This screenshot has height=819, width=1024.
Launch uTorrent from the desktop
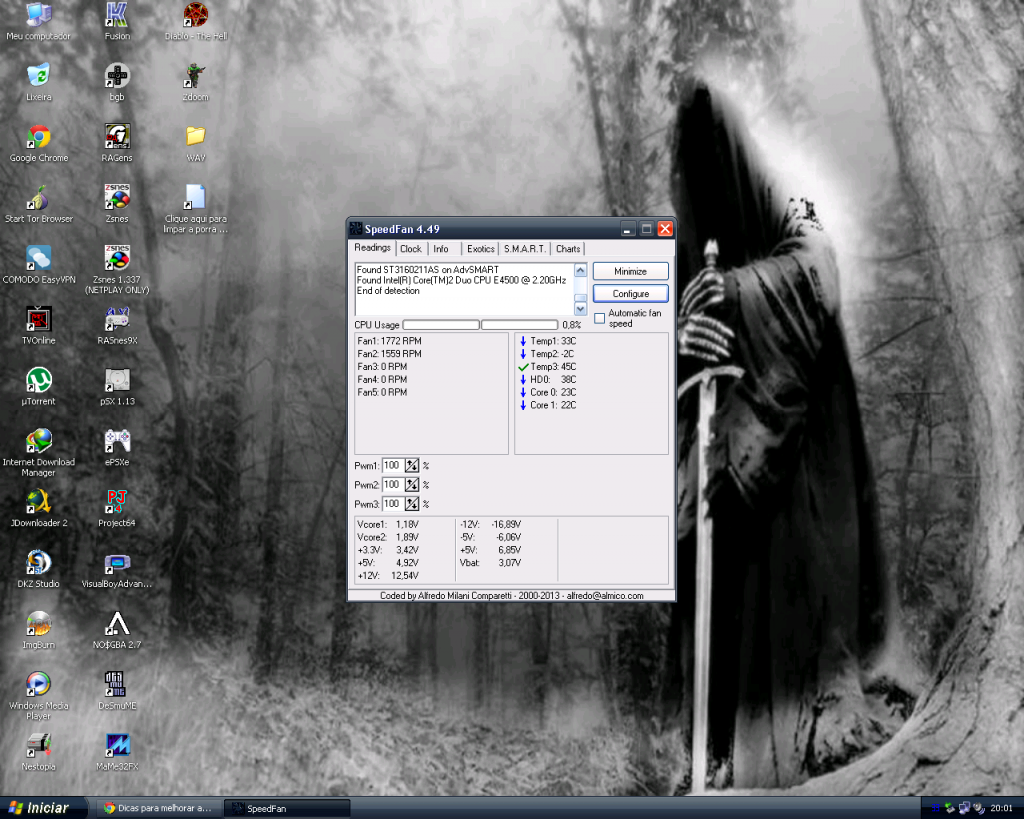point(38,378)
